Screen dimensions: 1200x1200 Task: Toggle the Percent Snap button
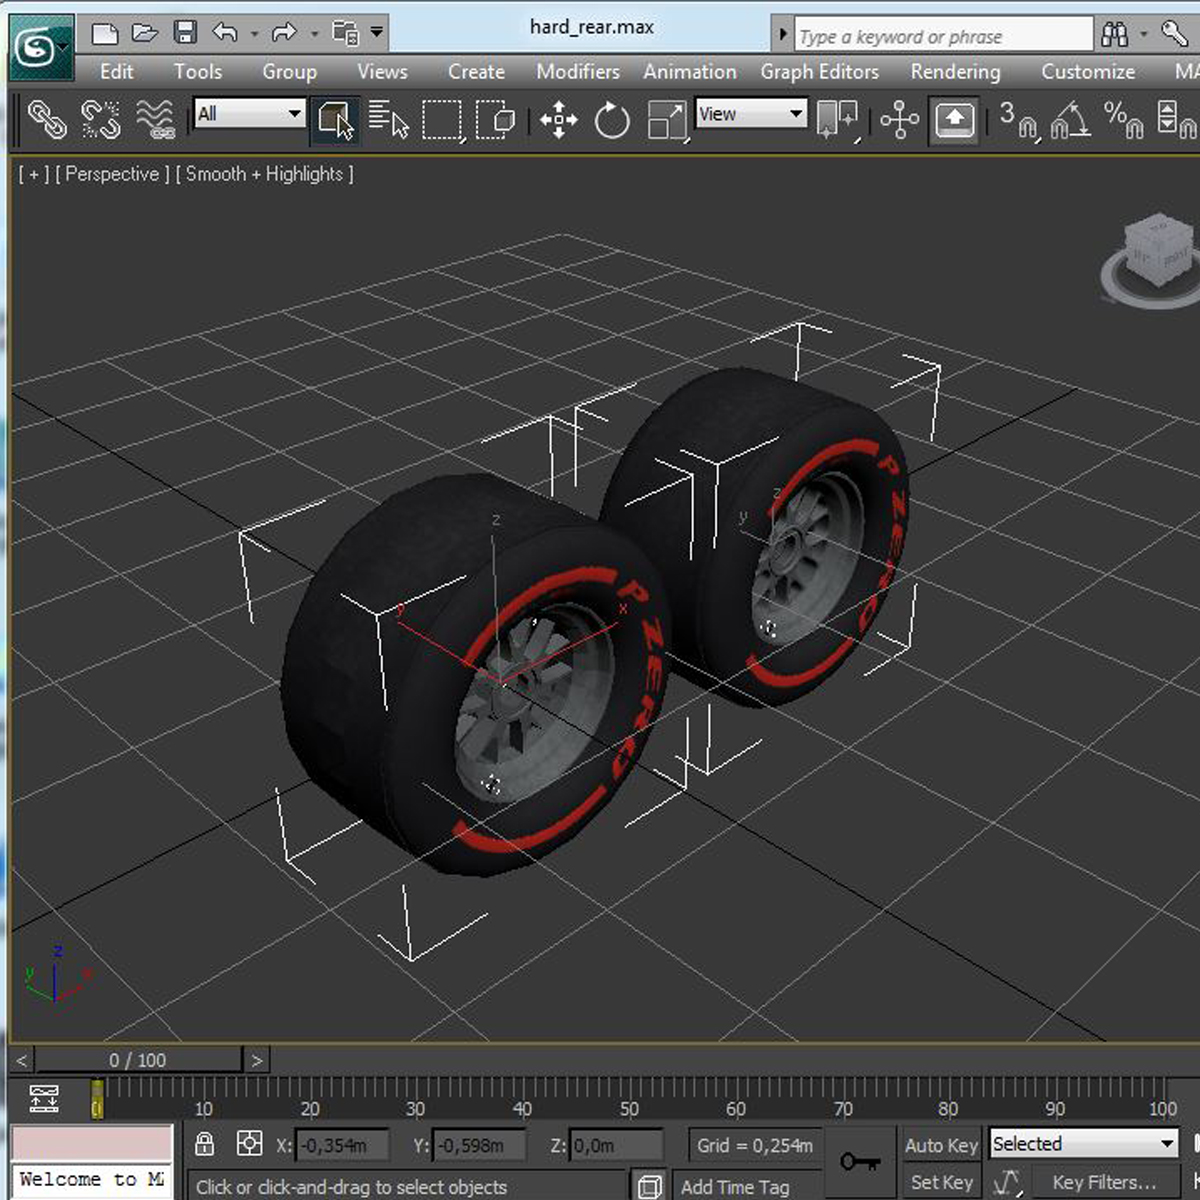pos(1123,120)
